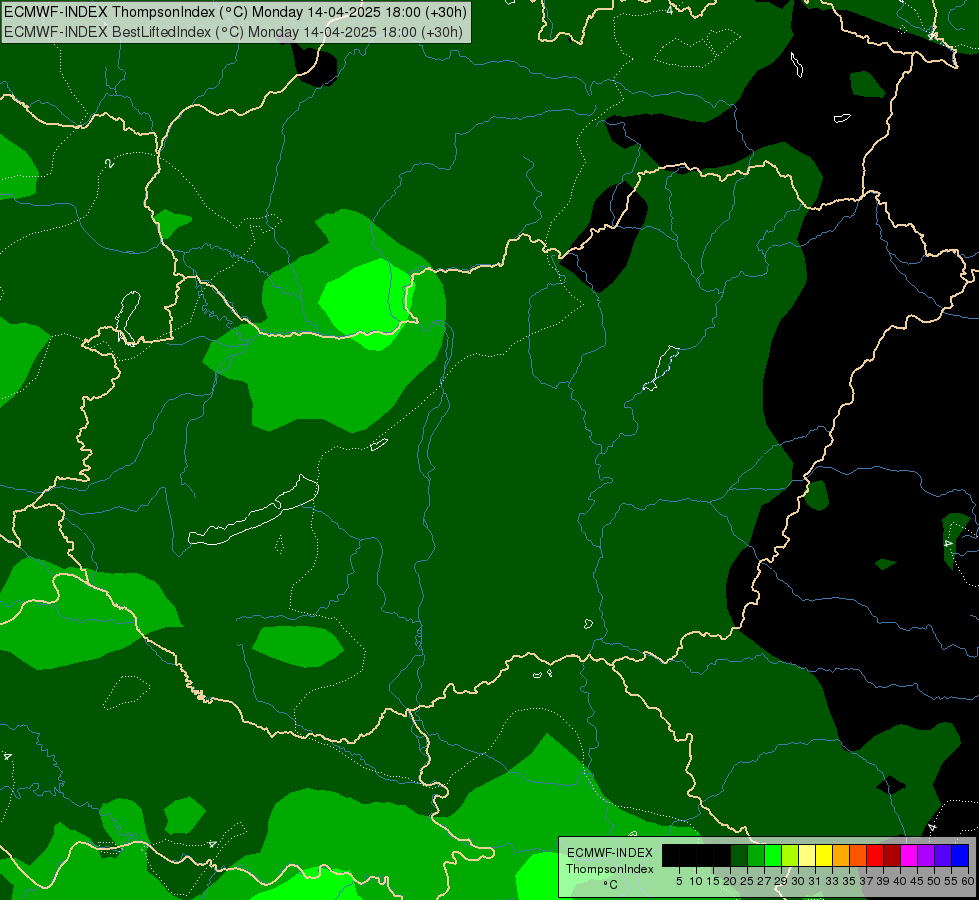Click the legend tick value 20
Viewport: 979px width, 900px height.
click(730, 881)
